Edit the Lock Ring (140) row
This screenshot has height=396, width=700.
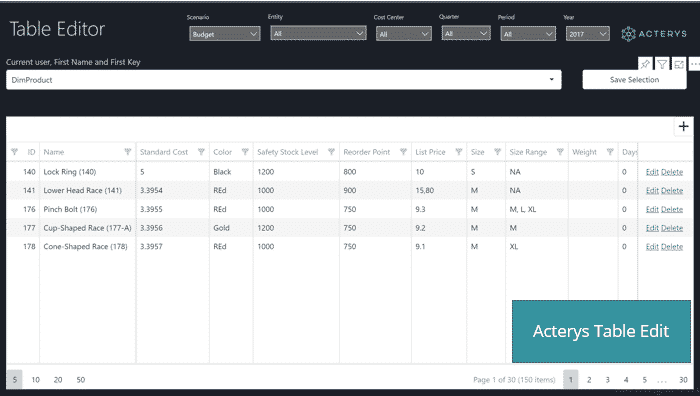click(x=652, y=172)
